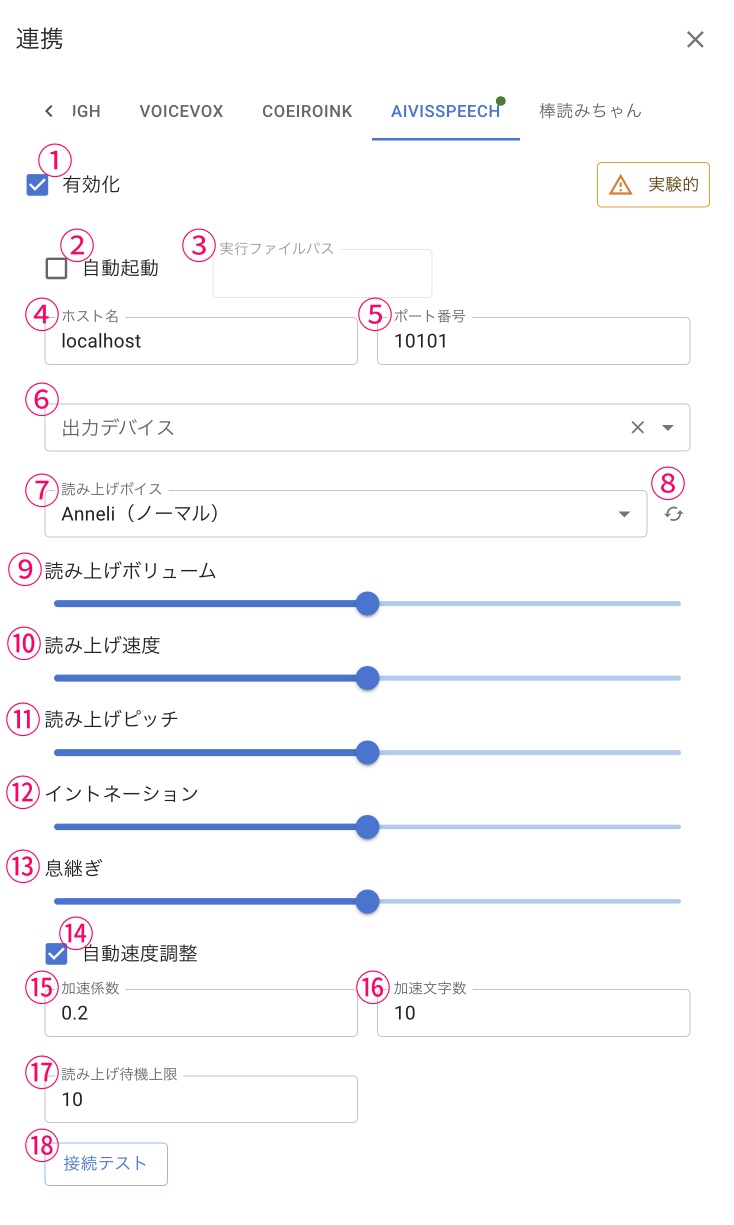This screenshot has height=1225, width=734.
Task: Open the COEIROINK tab
Action: tap(307, 111)
